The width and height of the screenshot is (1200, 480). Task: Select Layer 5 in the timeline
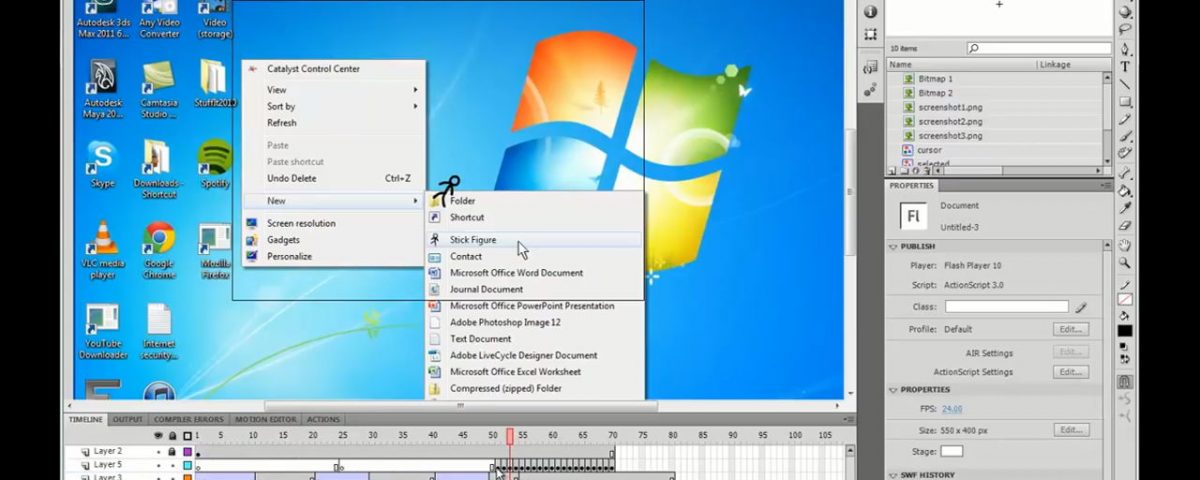pos(108,465)
